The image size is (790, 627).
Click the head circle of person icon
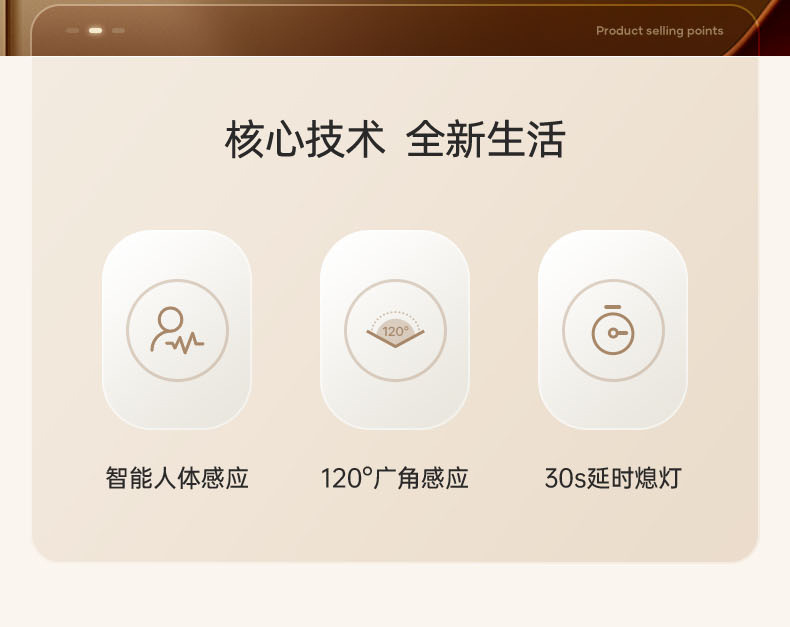[x=170, y=319]
